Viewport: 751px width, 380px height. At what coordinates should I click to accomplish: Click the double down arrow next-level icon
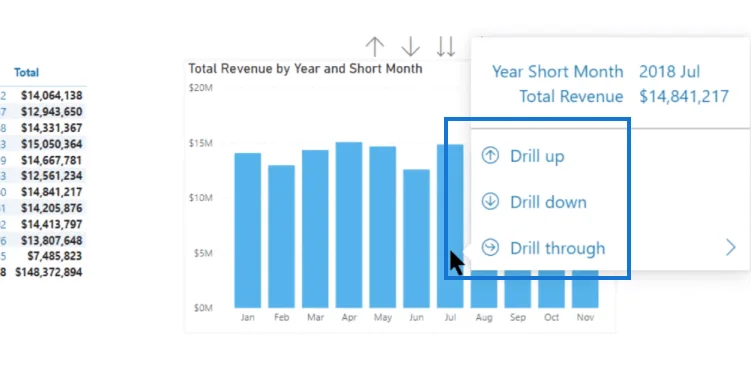pyautogui.click(x=446, y=47)
